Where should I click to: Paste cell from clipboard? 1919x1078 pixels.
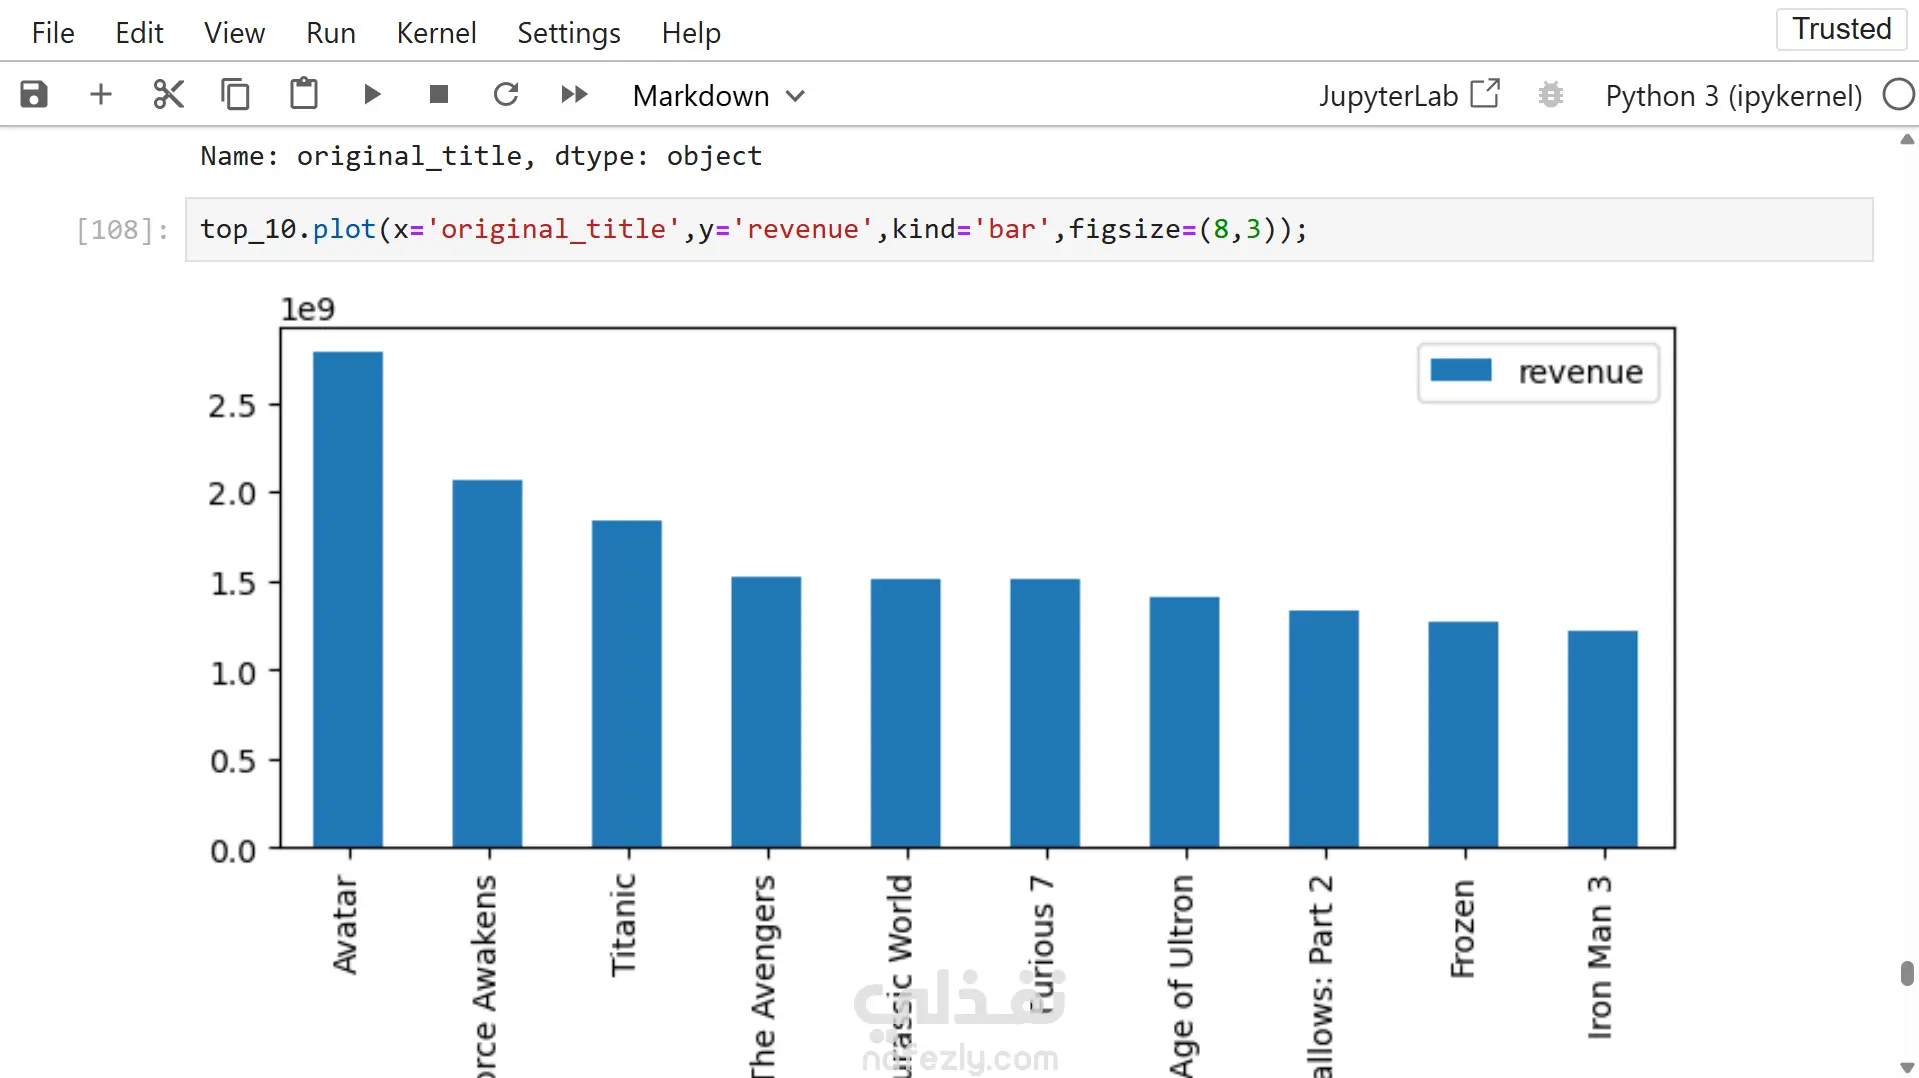point(303,95)
